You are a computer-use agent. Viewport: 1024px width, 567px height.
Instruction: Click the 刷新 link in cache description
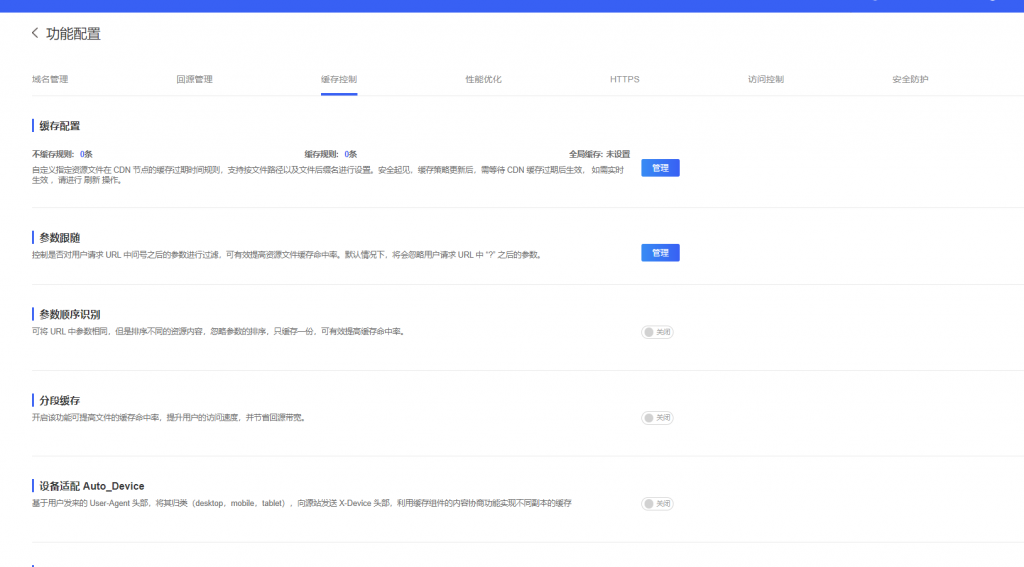(x=84, y=181)
